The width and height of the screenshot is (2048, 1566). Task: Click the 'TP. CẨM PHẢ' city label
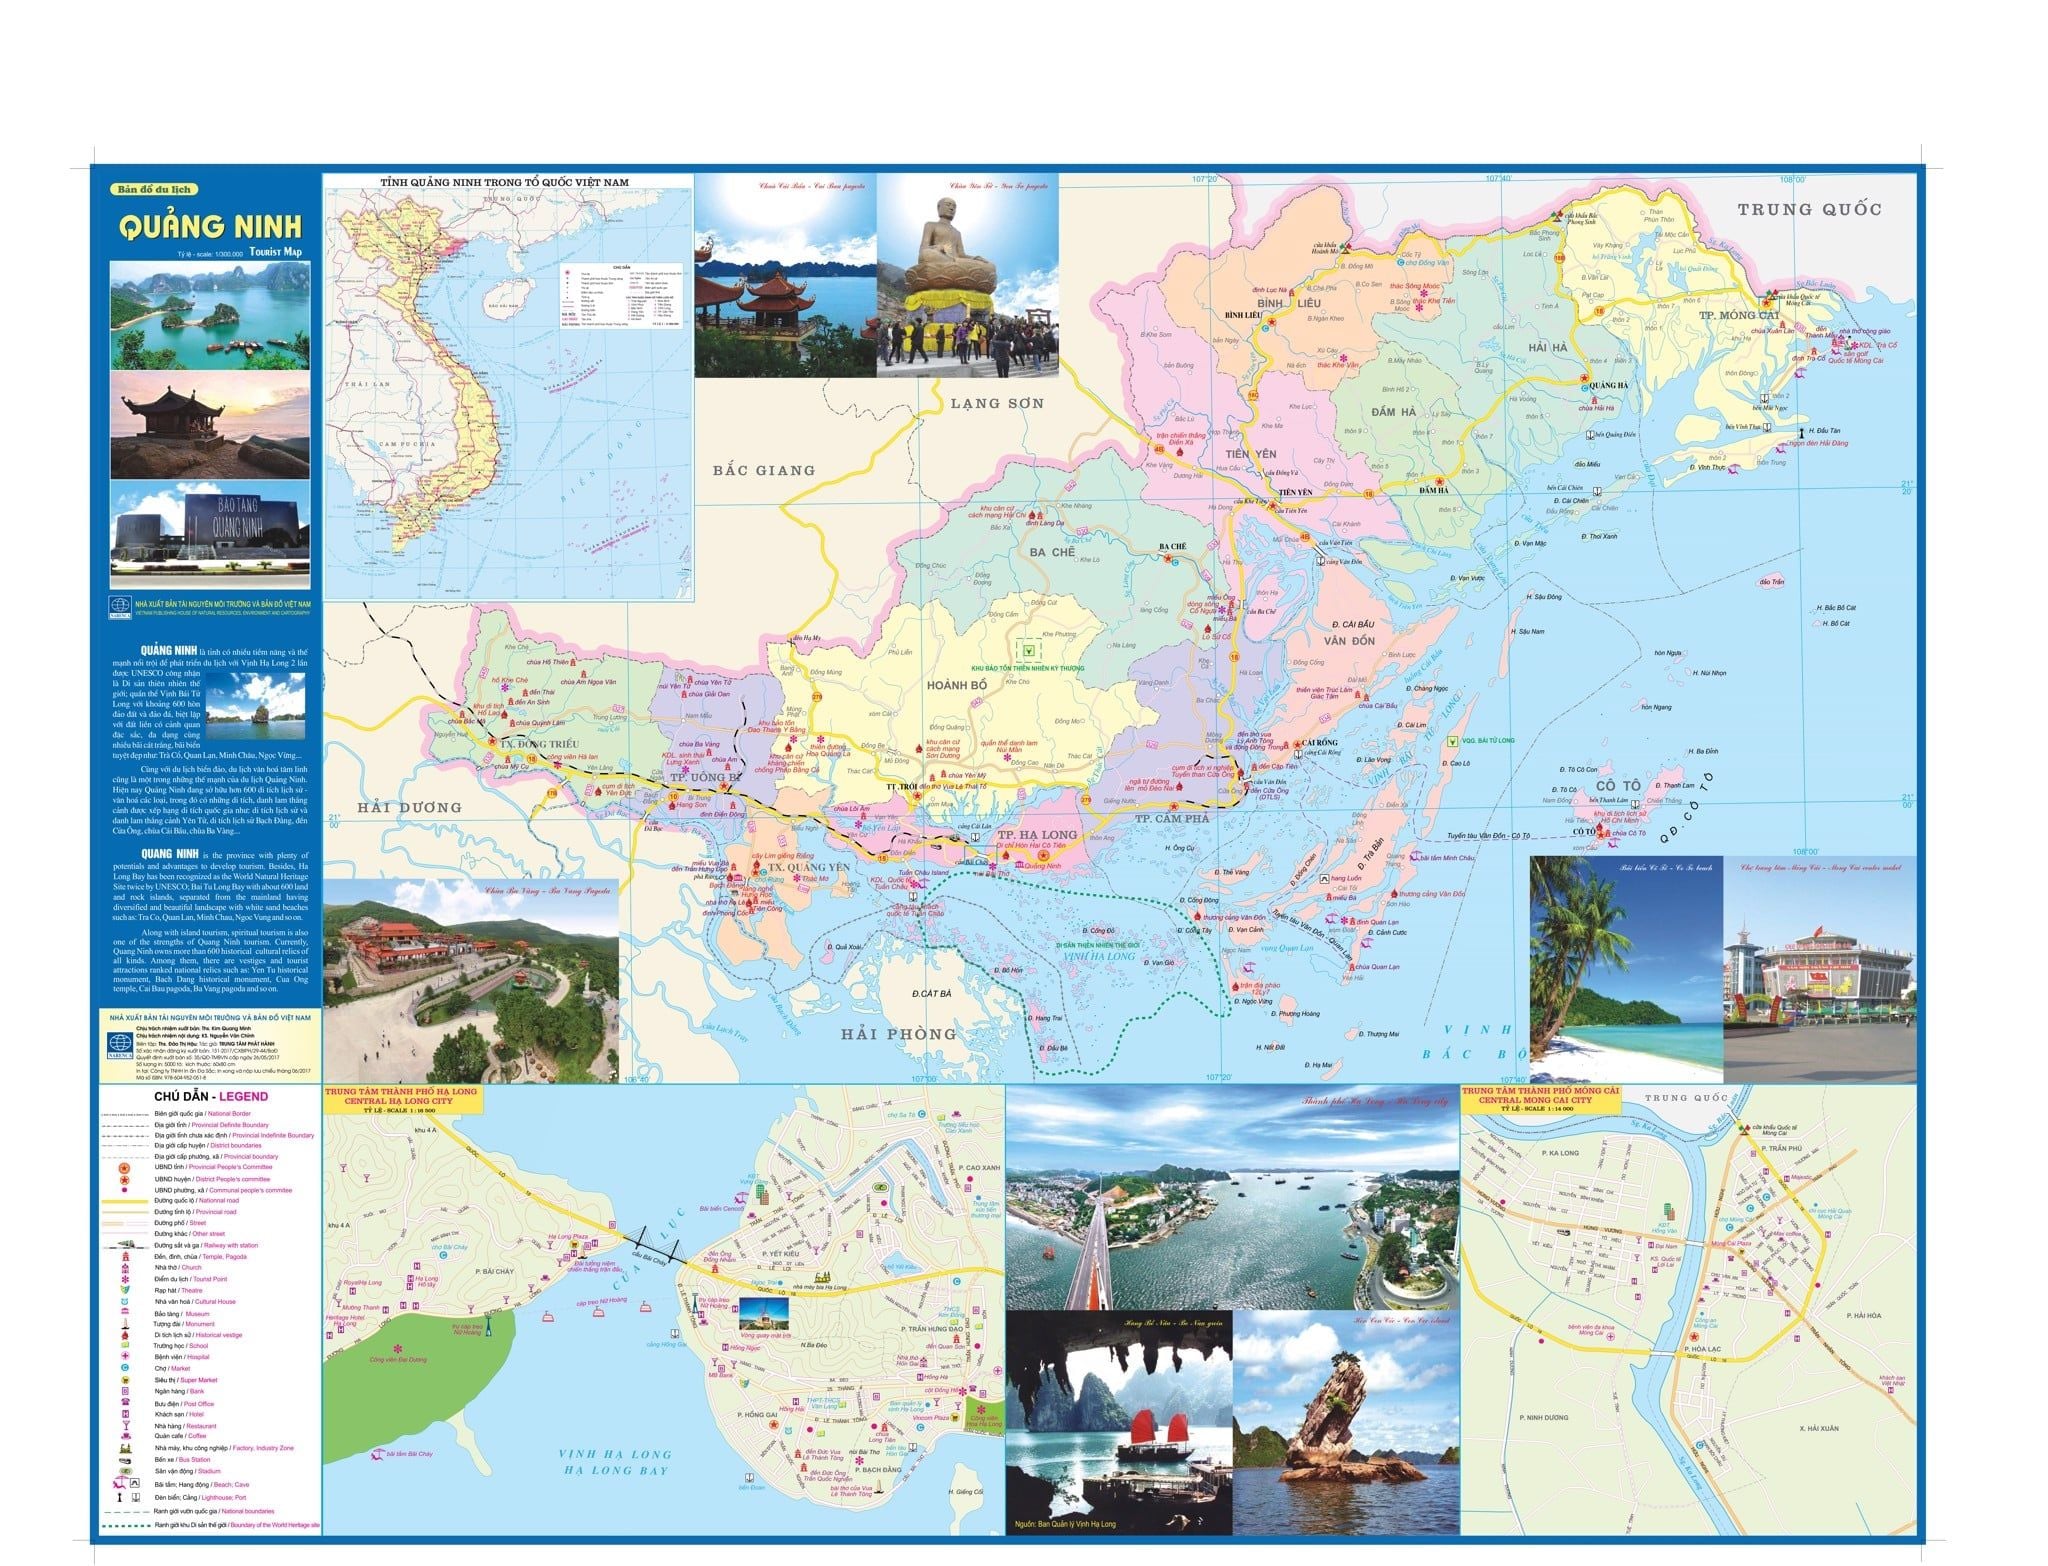(1172, 817)
